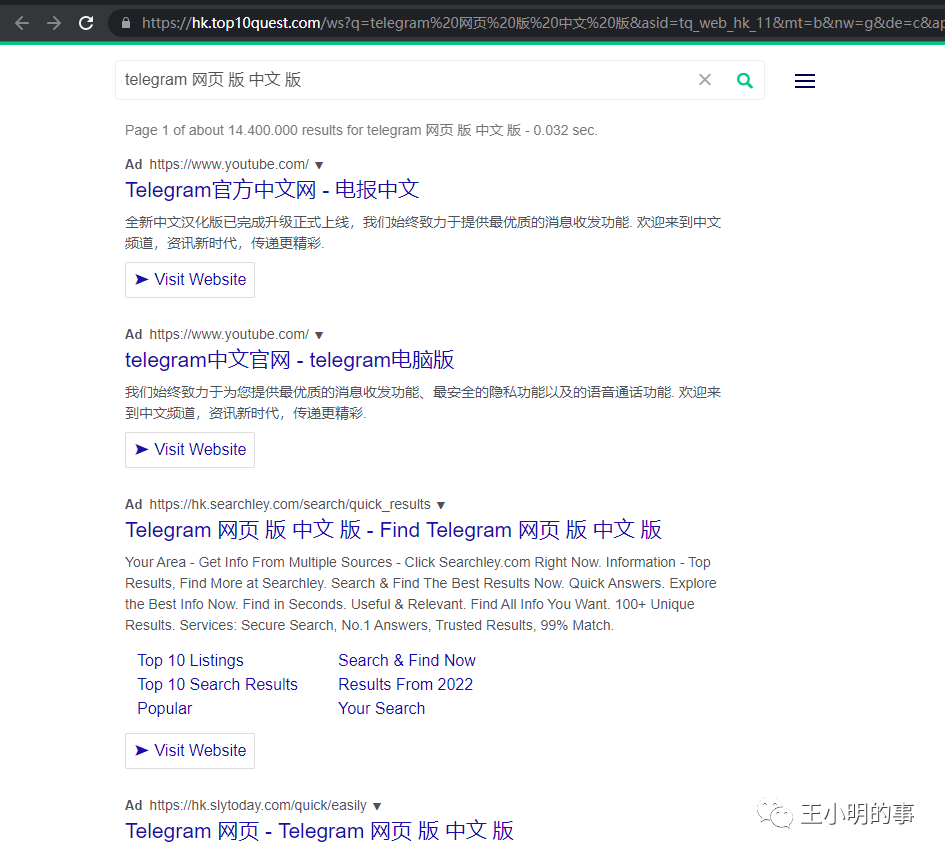The height and width of the screenshot is (855, 945).
Task: Open the Search & Find Now sitelink
Action: (x=407, y=660)
